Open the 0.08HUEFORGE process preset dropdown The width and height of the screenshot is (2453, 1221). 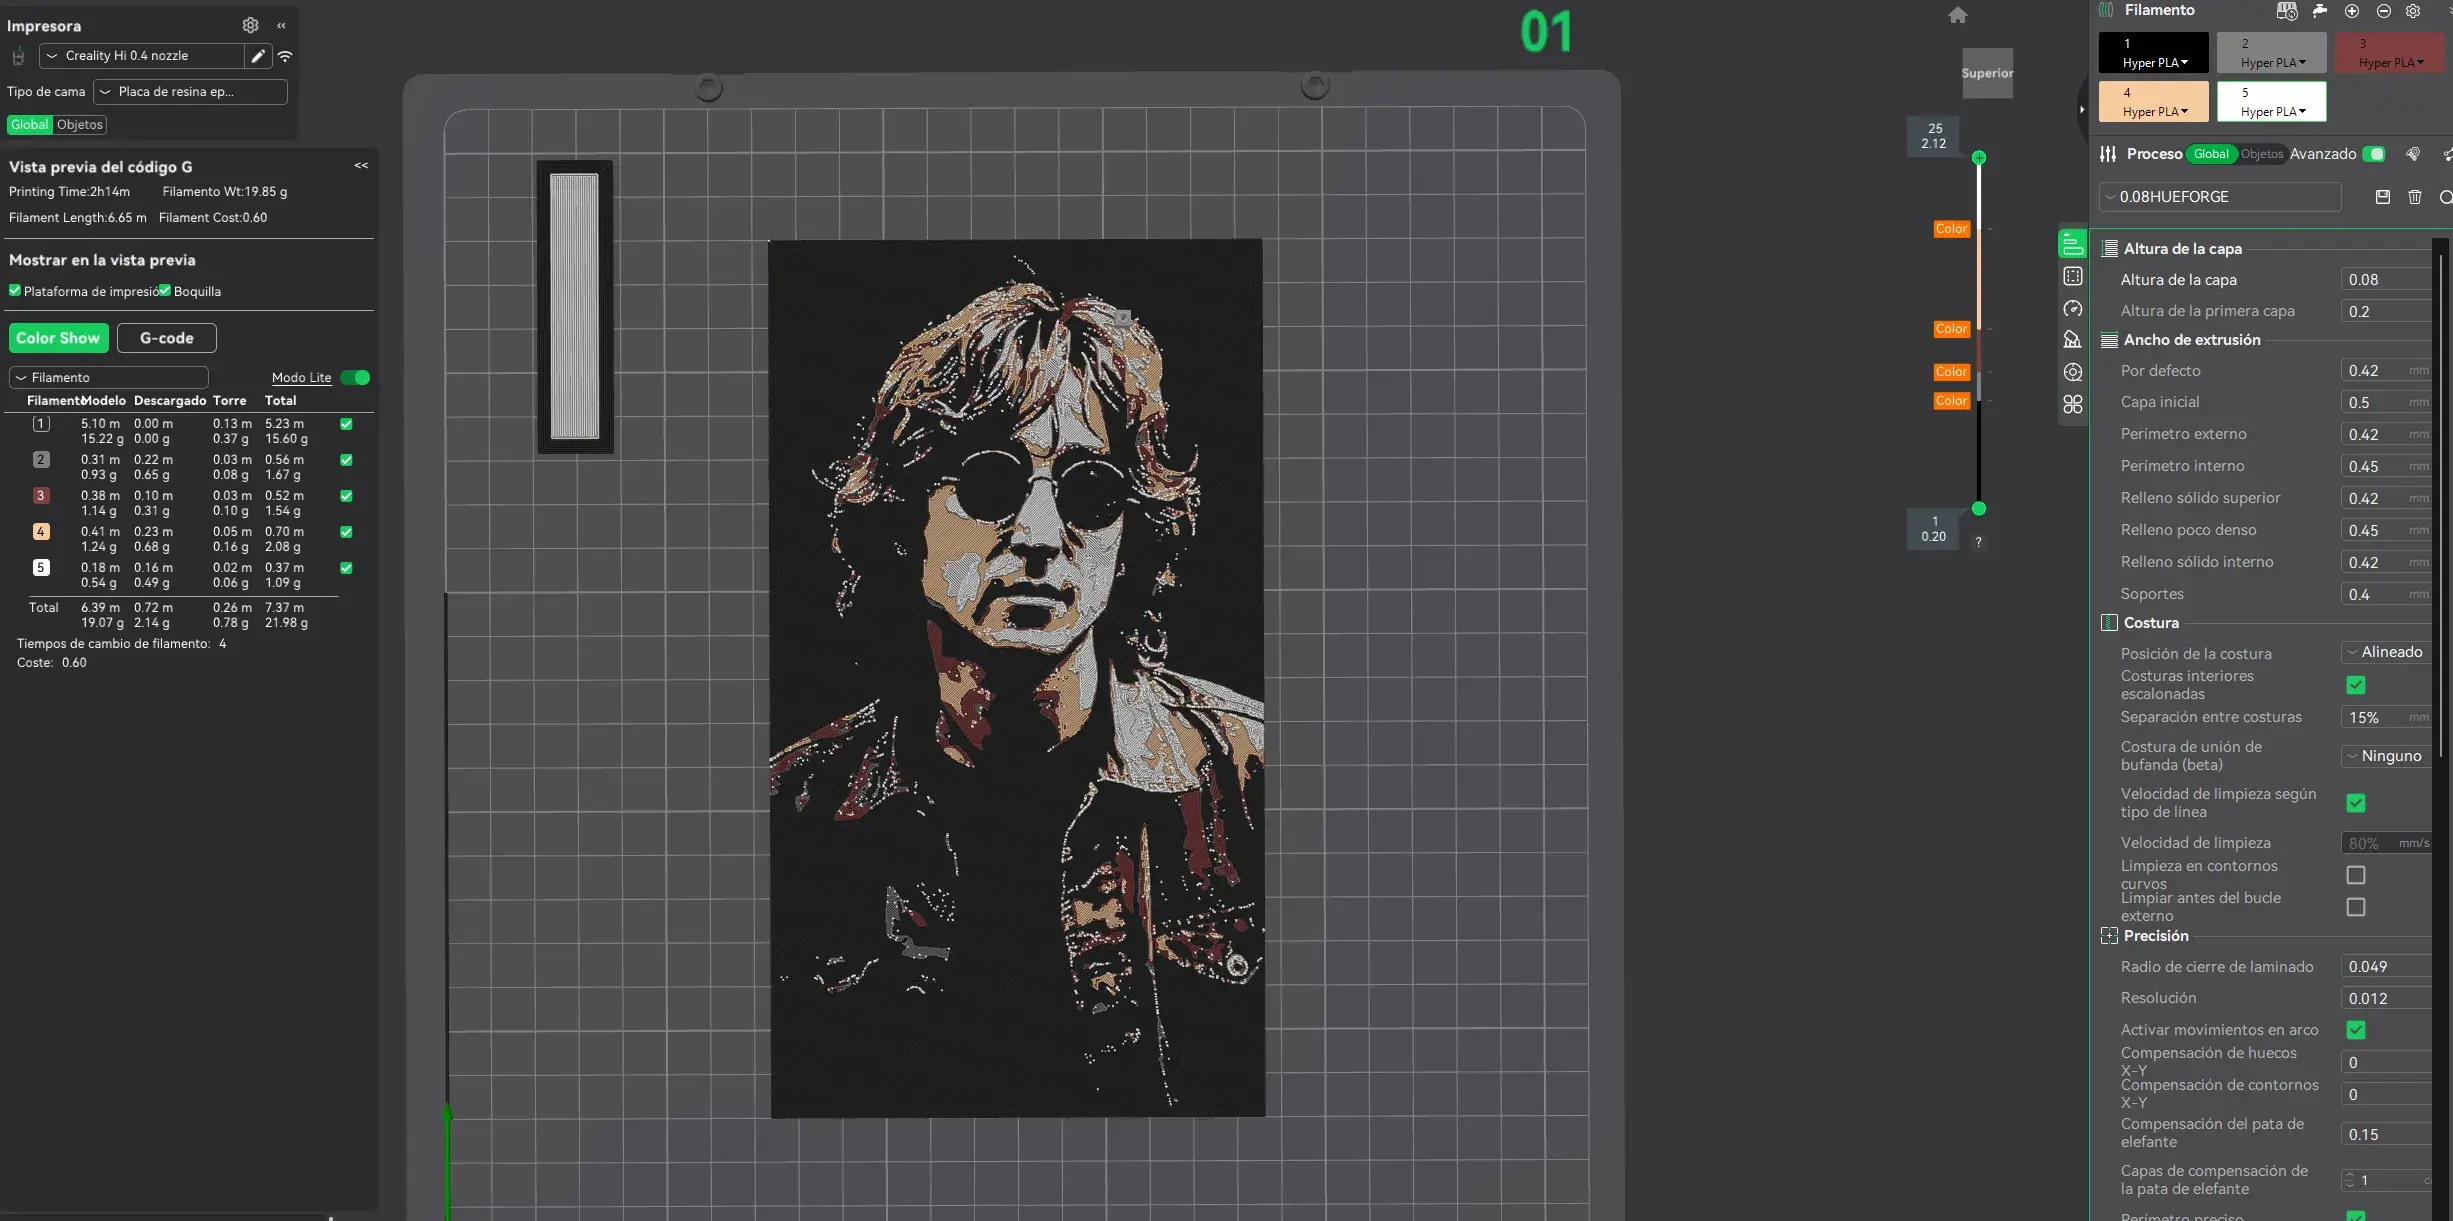pyautogui.click(x=2220, y=197)
